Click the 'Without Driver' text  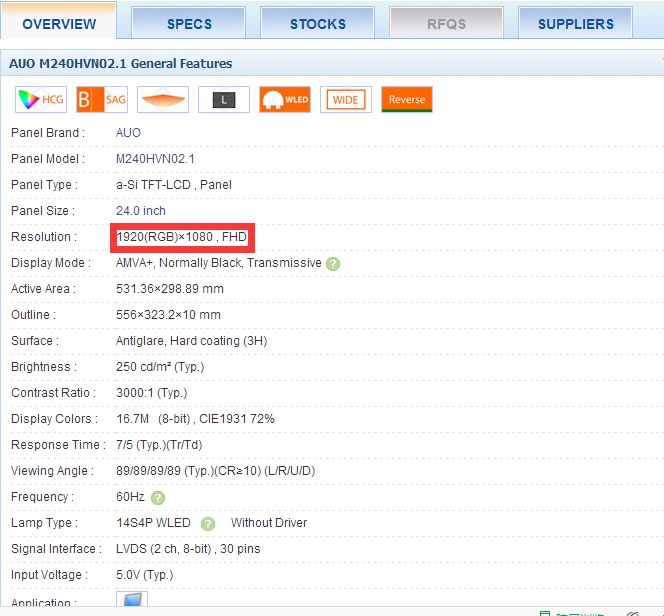[269, 523]
